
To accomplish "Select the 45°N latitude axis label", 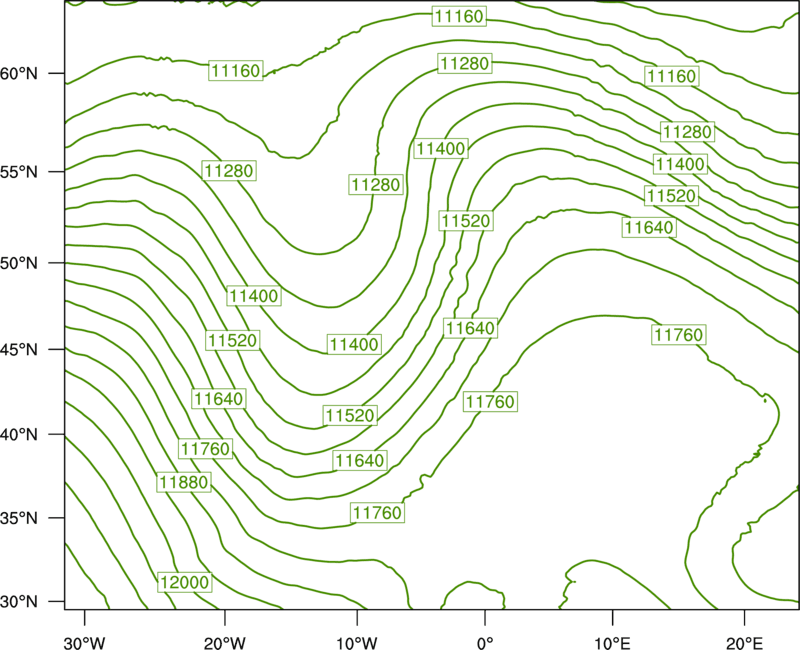I will (x=19, y=349).
